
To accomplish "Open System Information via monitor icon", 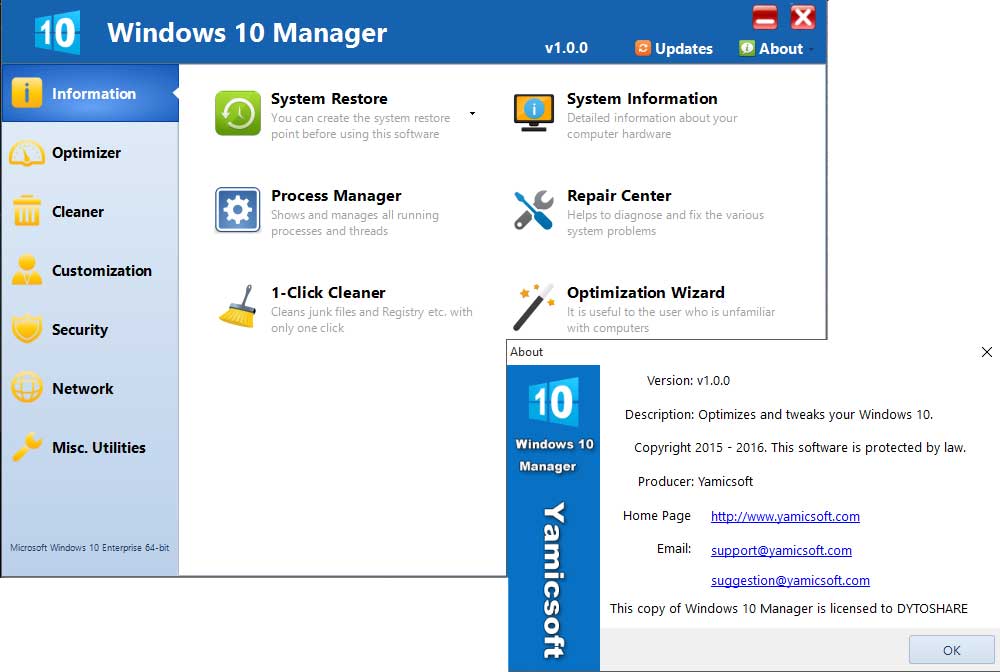I will coord(534,113).
